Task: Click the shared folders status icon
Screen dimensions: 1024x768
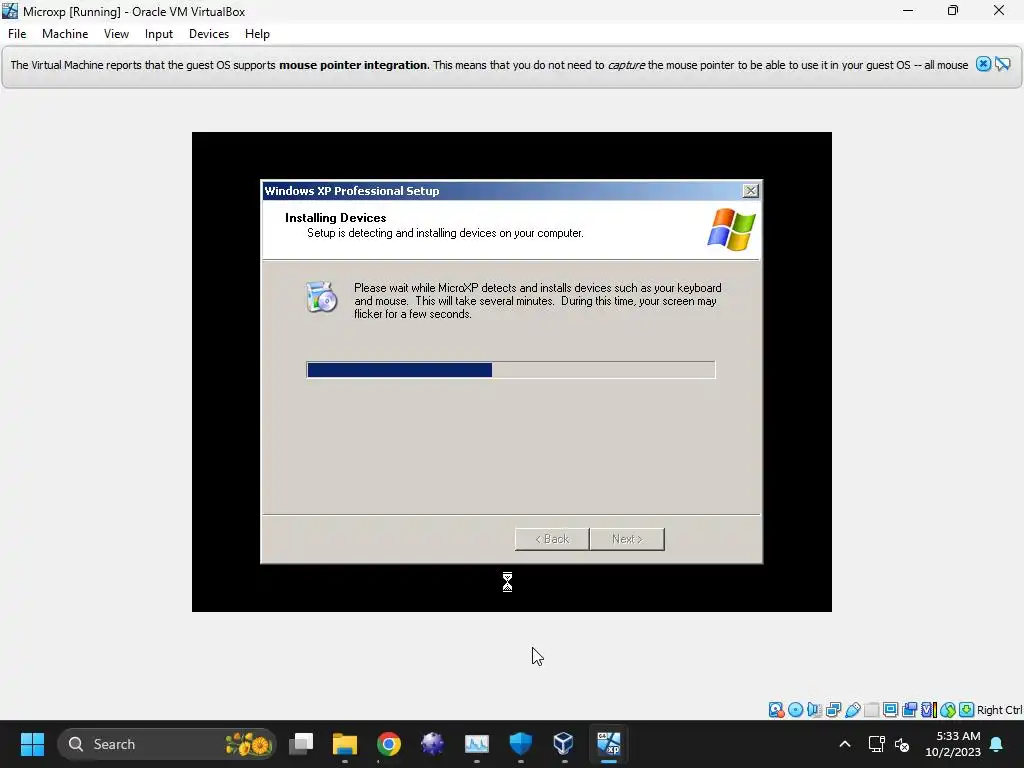Action: point(871,710)
